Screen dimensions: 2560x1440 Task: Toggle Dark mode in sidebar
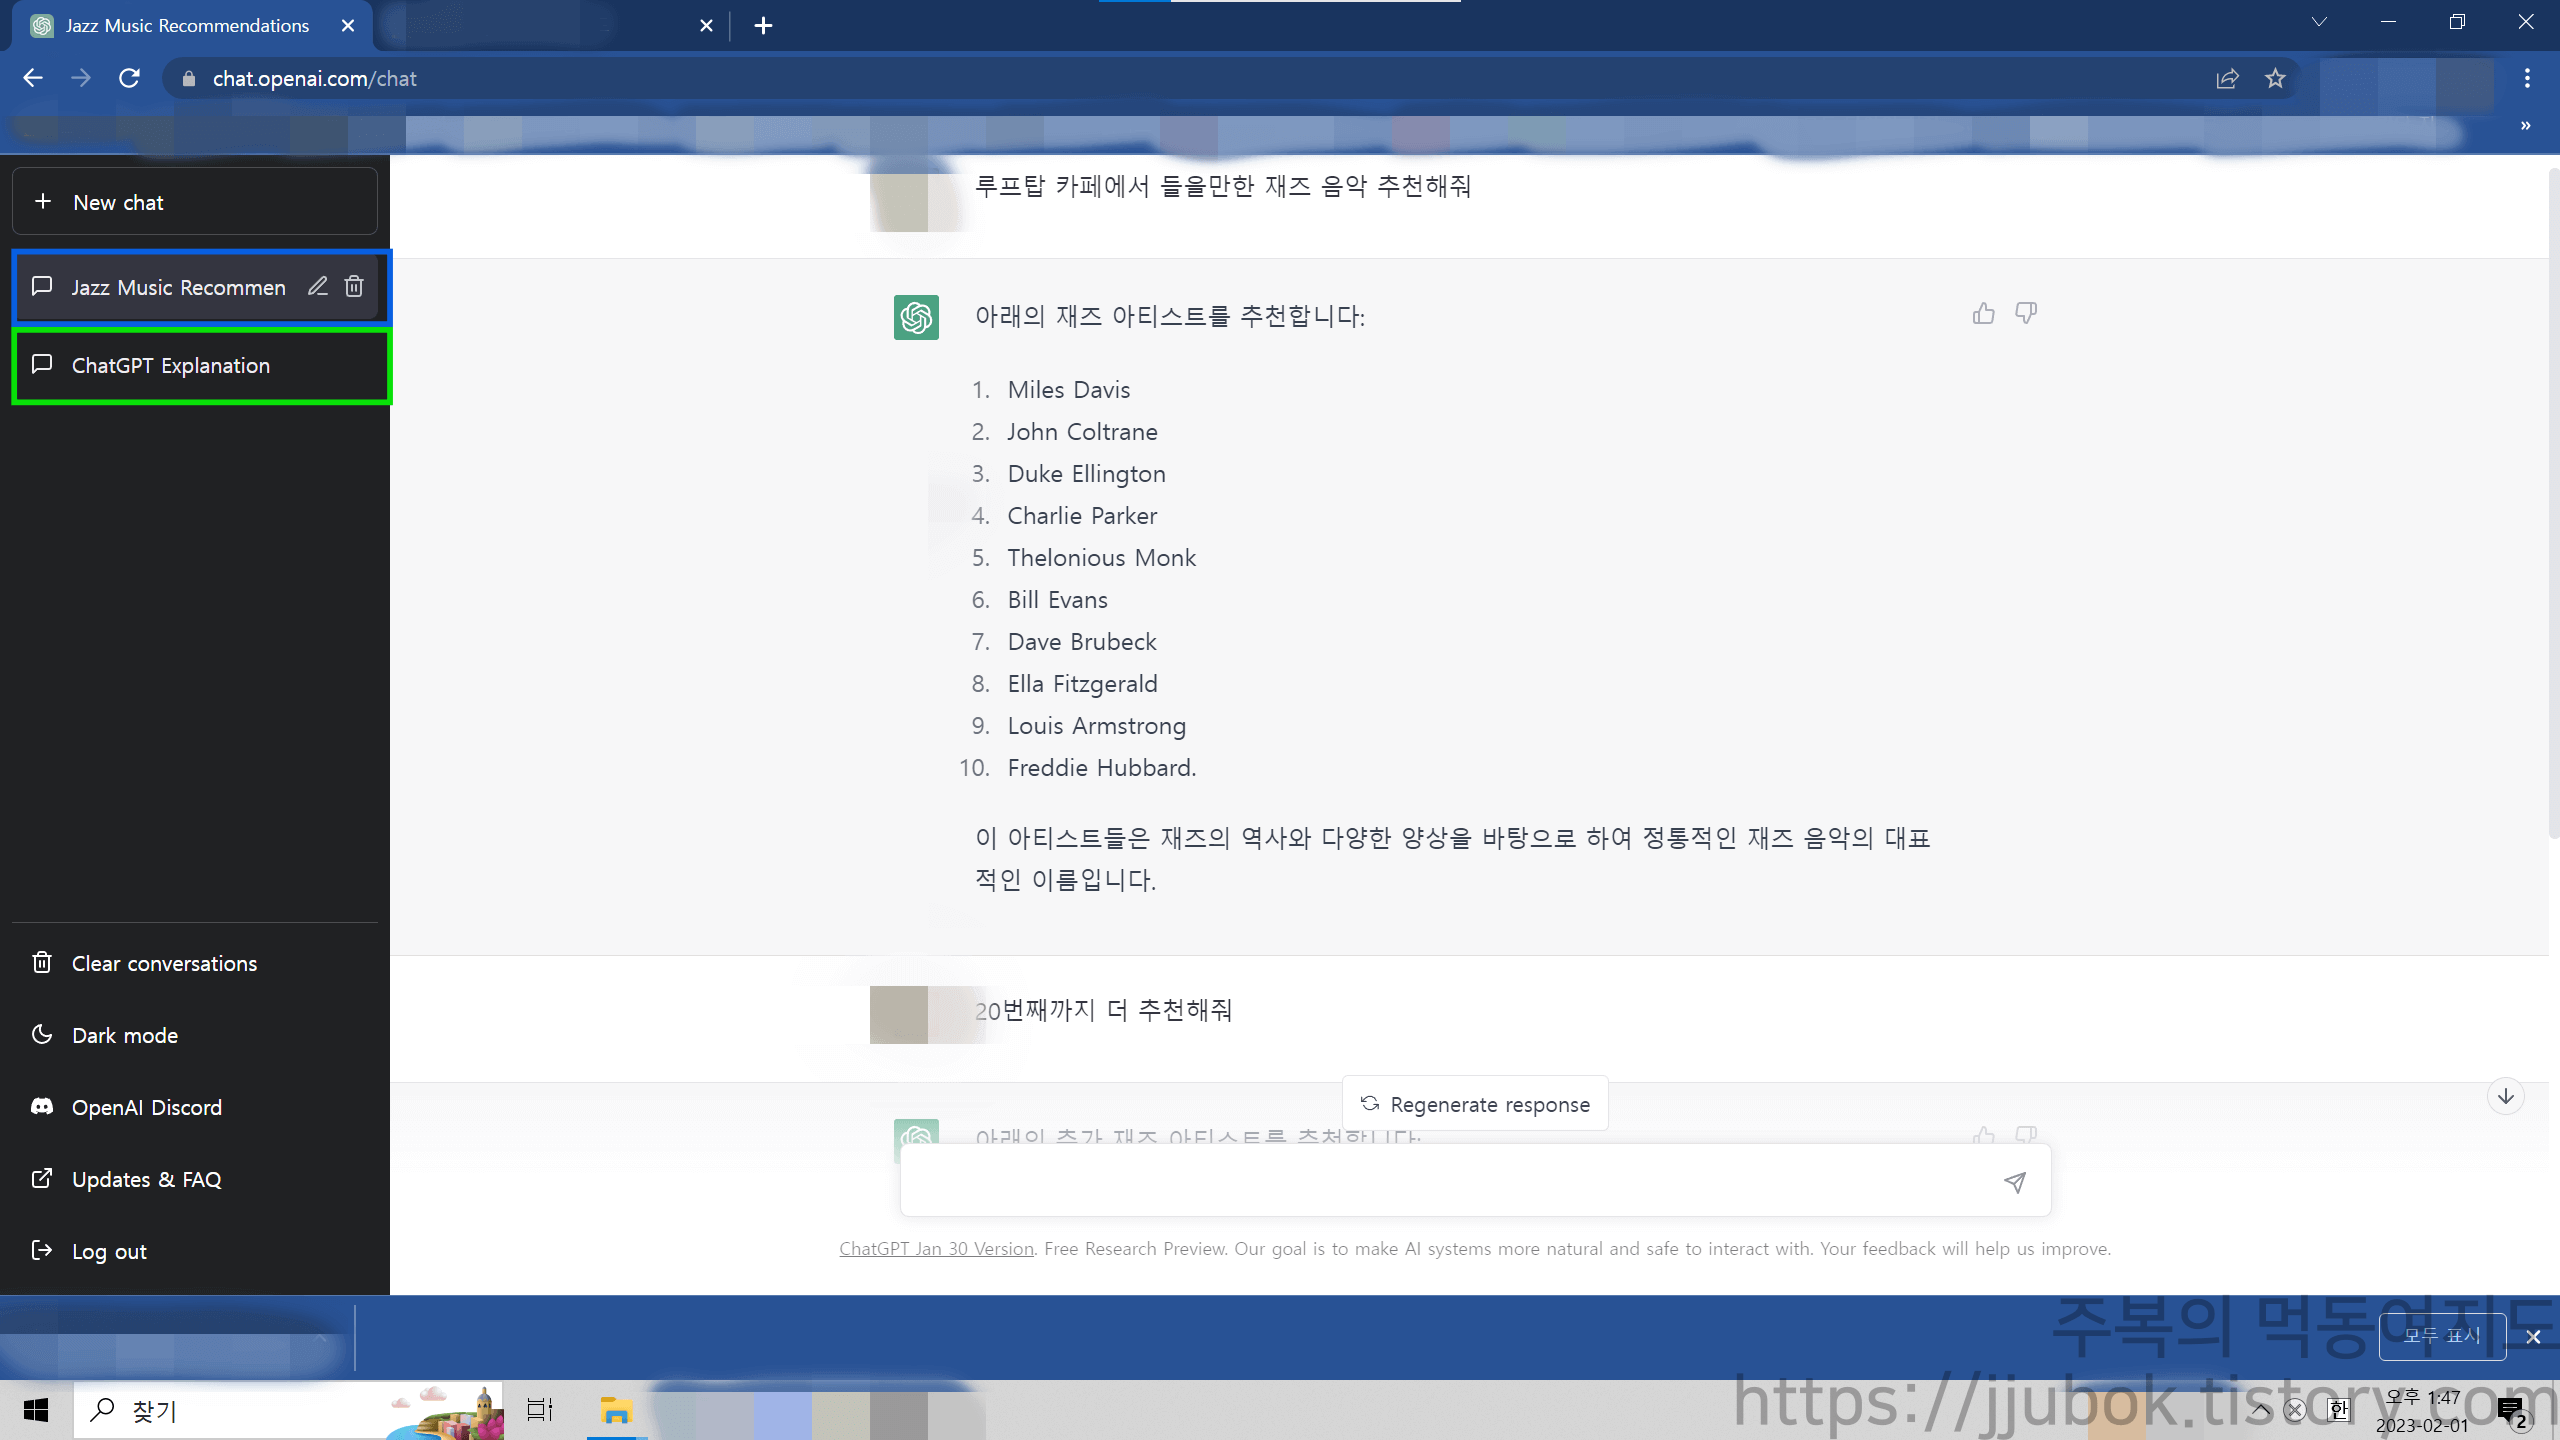coord(124,1035)
